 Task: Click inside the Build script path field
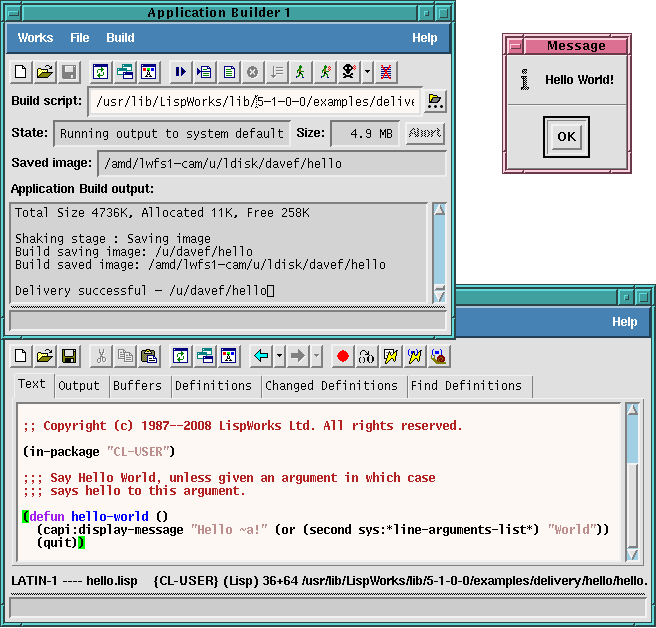254,102
